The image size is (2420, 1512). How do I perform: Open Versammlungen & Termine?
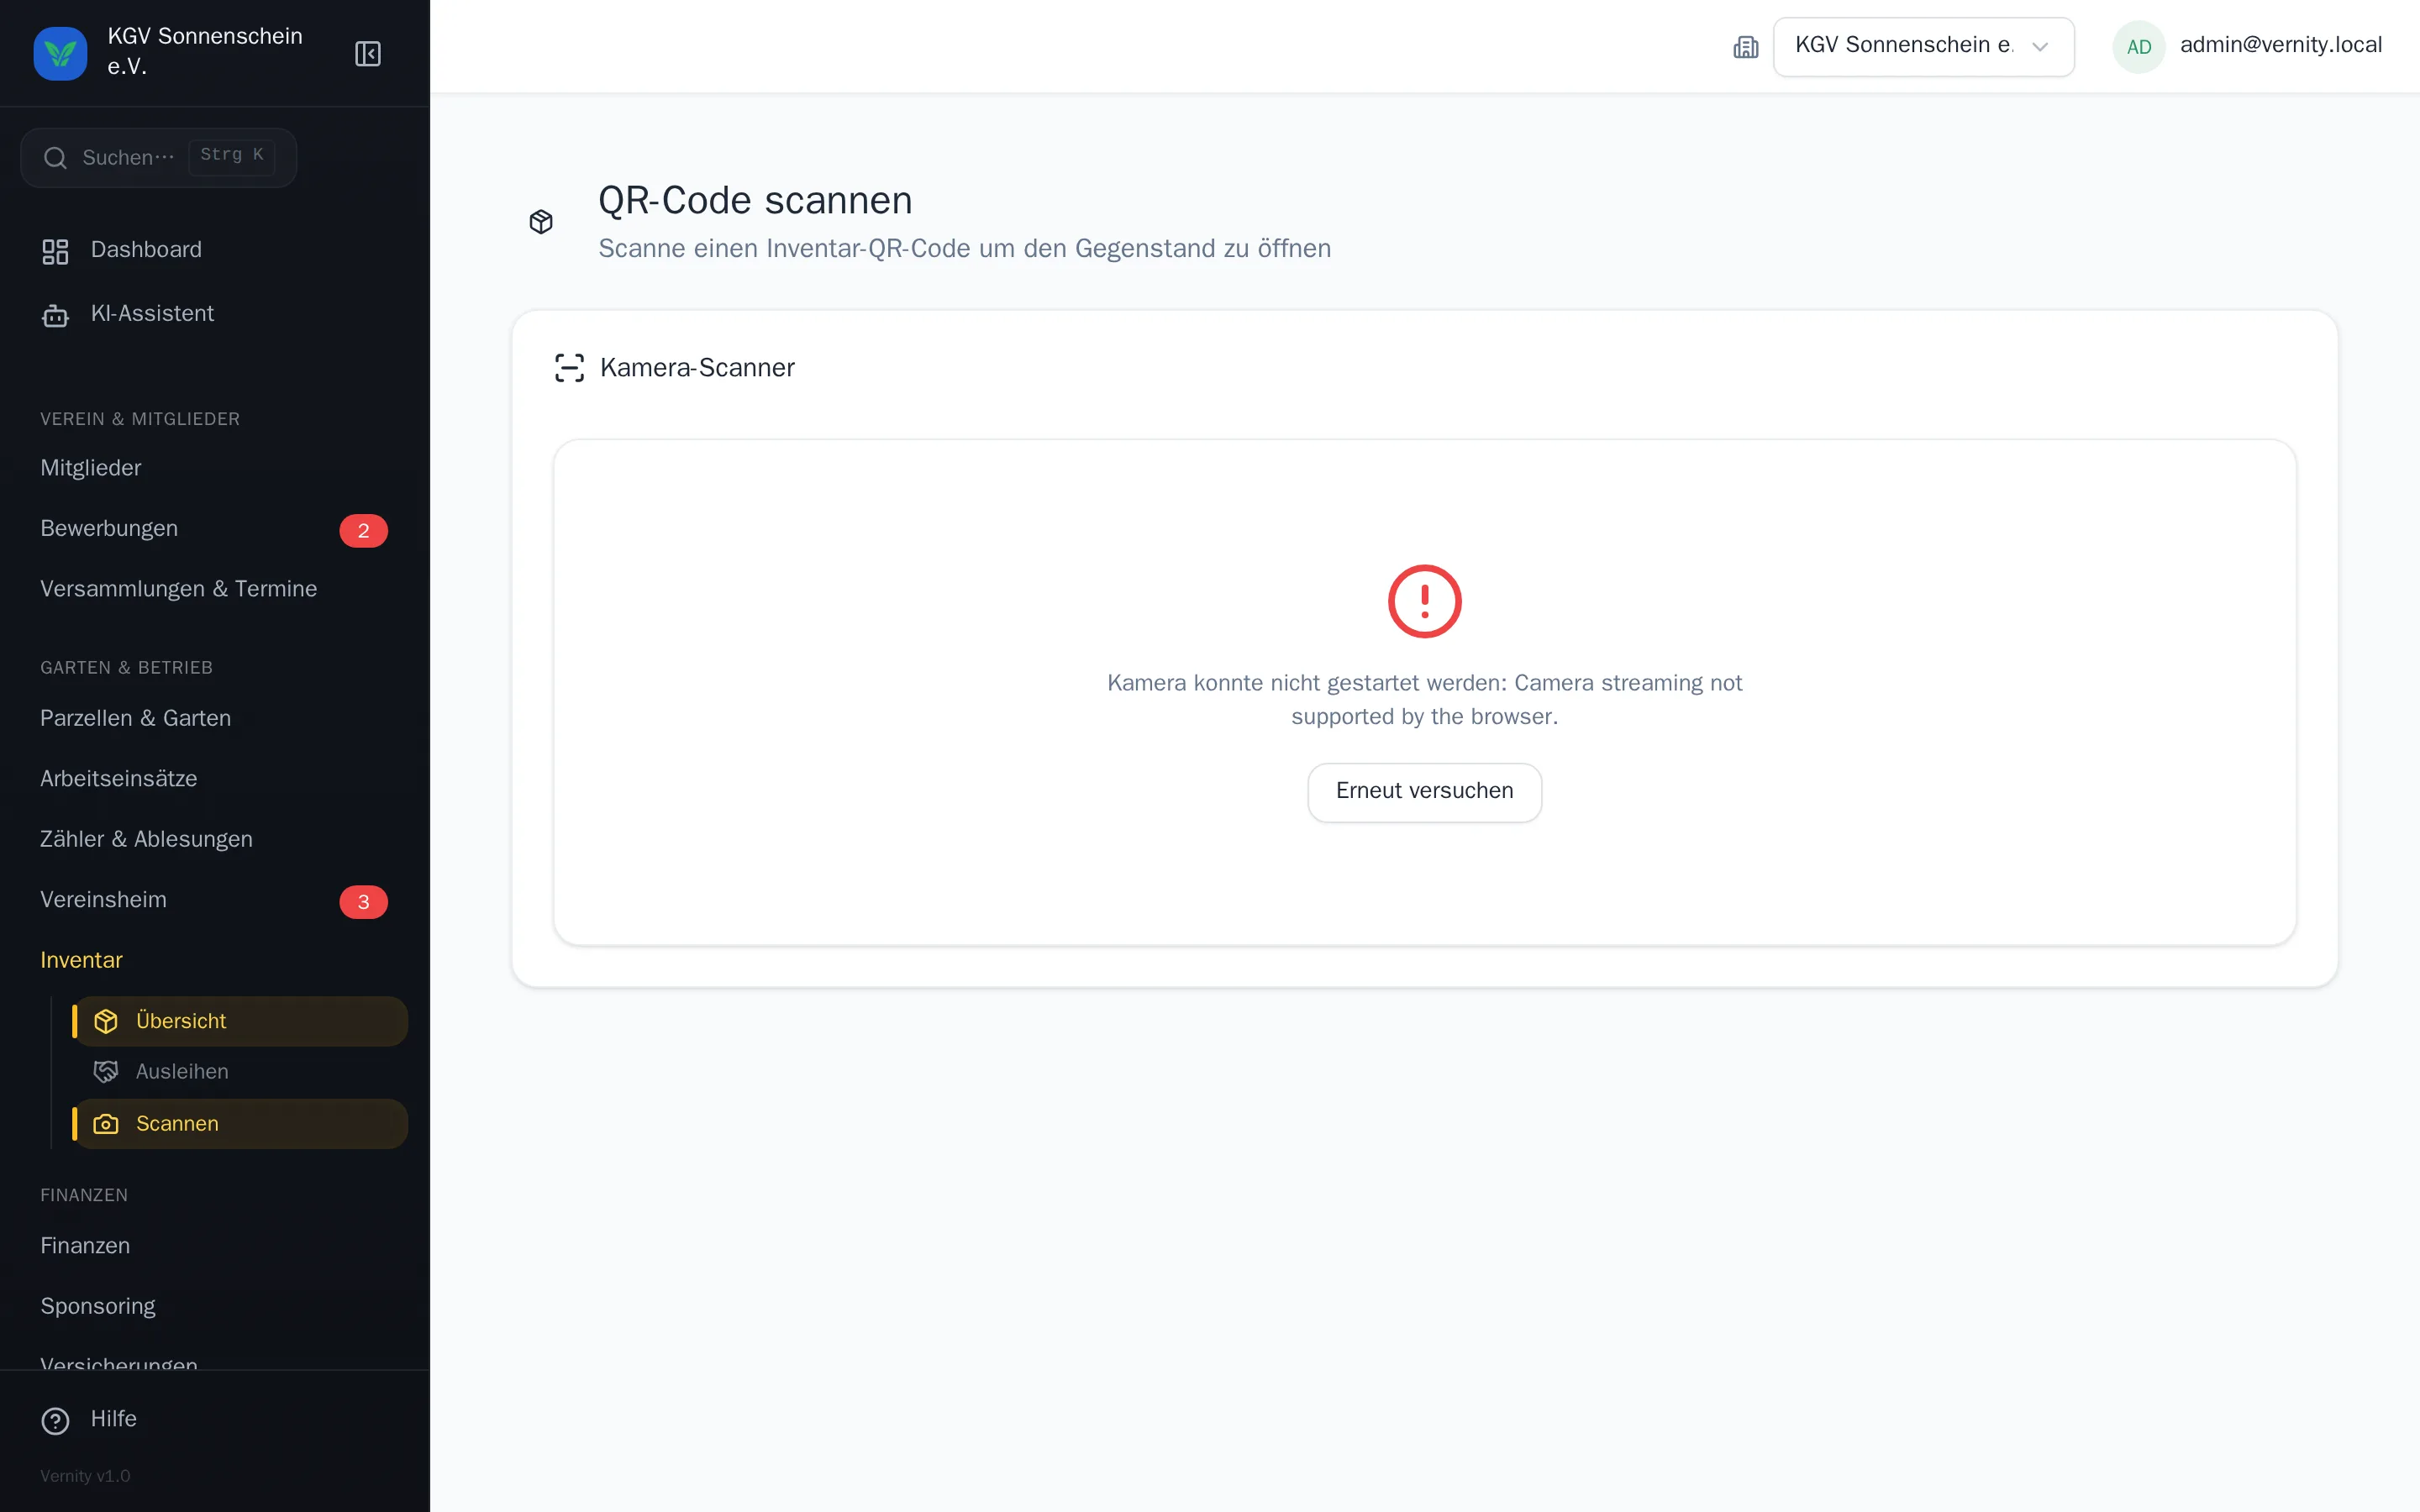click(x=214, y=589)
